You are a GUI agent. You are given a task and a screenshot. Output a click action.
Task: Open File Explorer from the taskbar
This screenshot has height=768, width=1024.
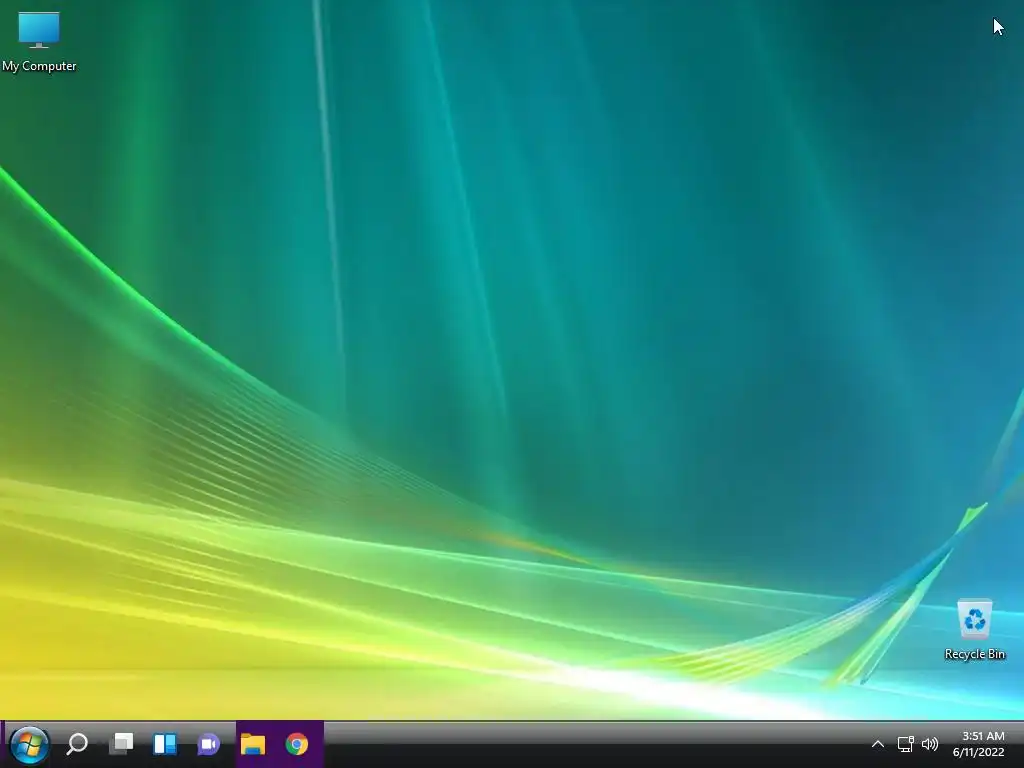click(x=253, y=744)
